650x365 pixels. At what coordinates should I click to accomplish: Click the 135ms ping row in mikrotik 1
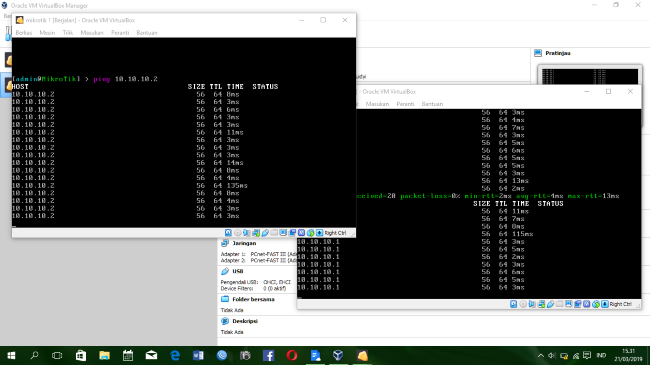tap(130, 185)
